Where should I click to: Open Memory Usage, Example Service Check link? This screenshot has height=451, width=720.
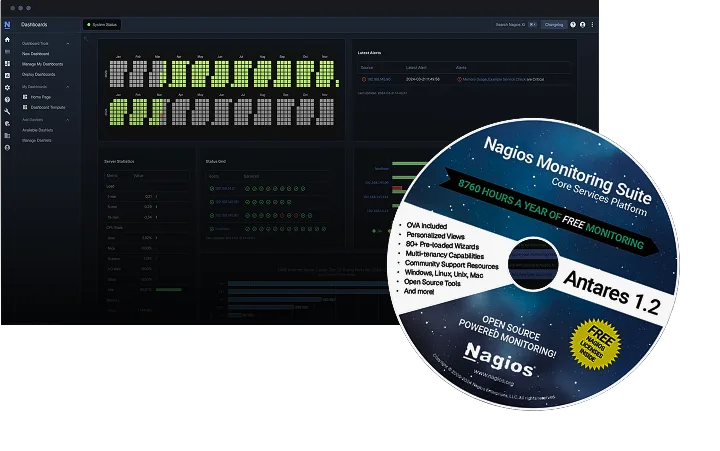point(494,79)
